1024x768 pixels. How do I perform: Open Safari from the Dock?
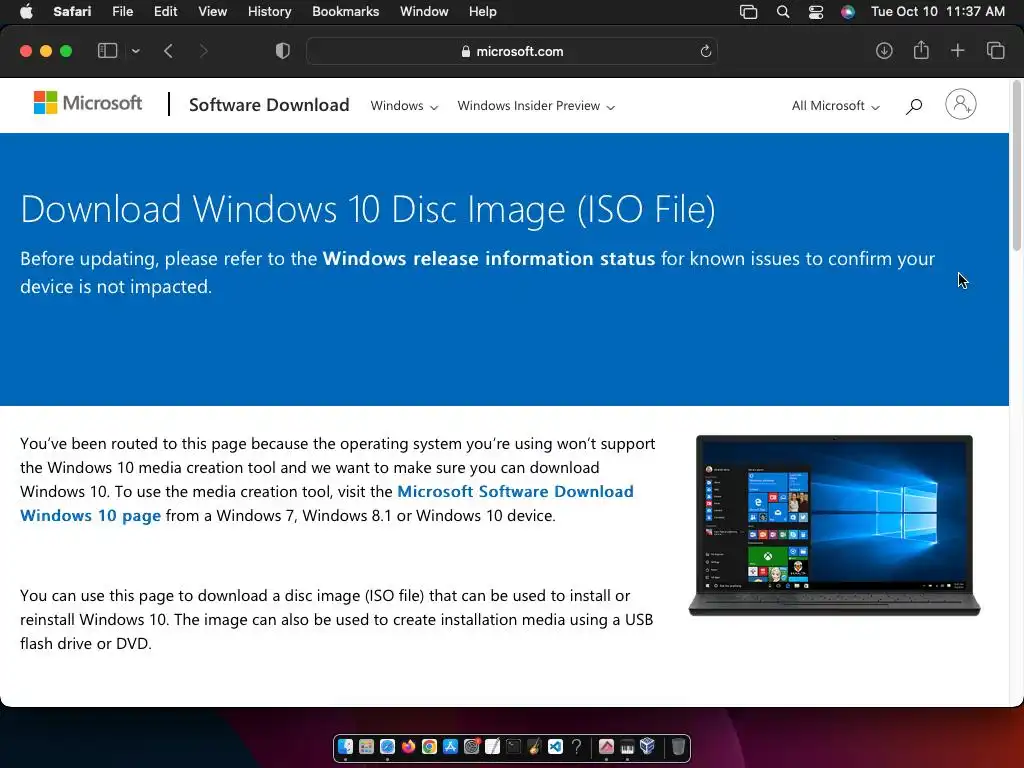click(387, 746)
